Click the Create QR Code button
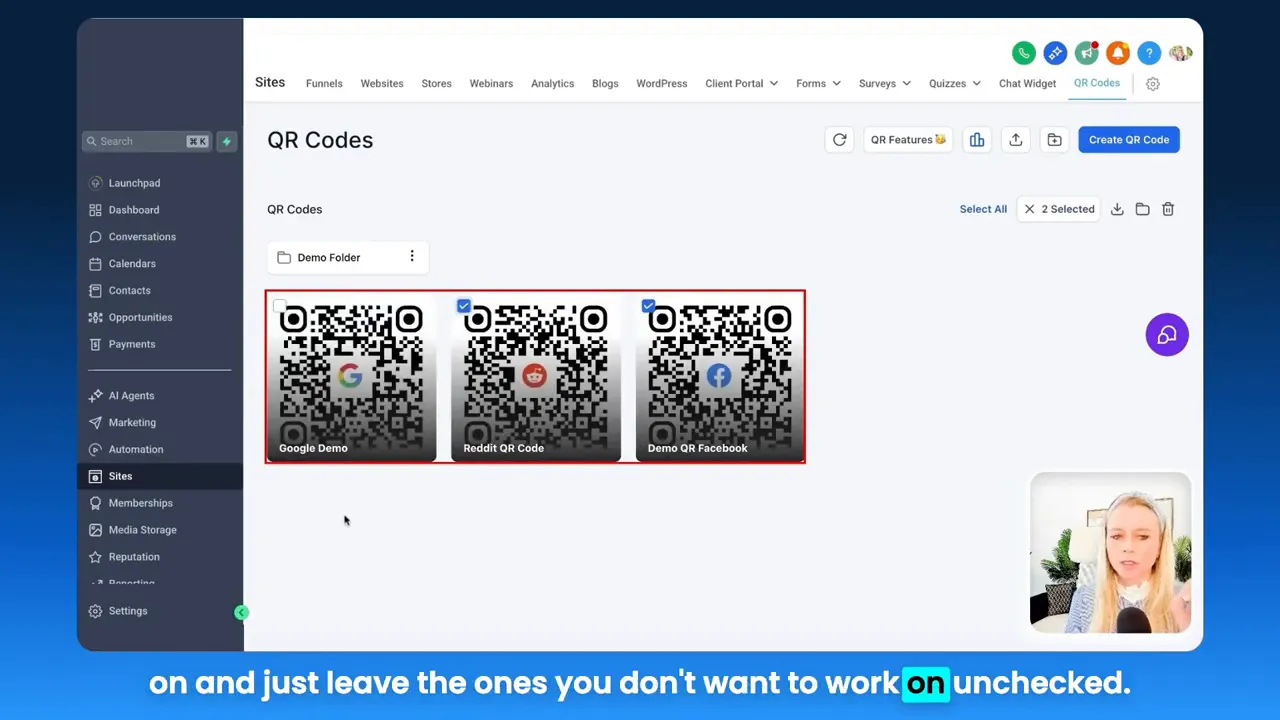Screen dimensions: 1280x720 (x=1129, y=140)
